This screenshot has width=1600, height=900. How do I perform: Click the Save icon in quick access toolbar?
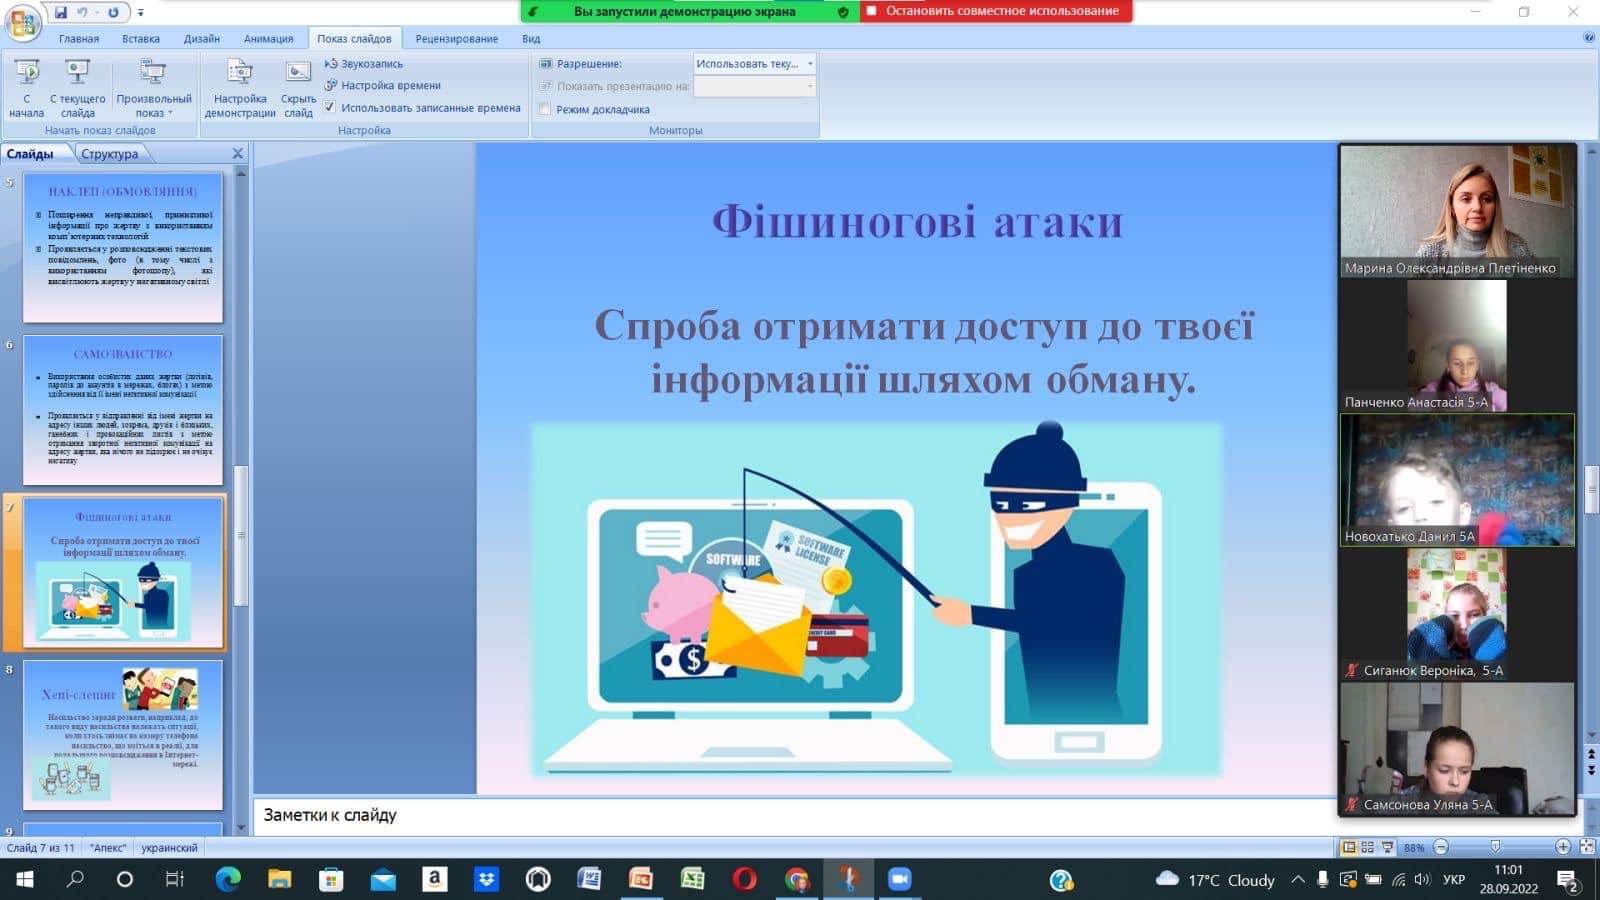coord(60,12)
